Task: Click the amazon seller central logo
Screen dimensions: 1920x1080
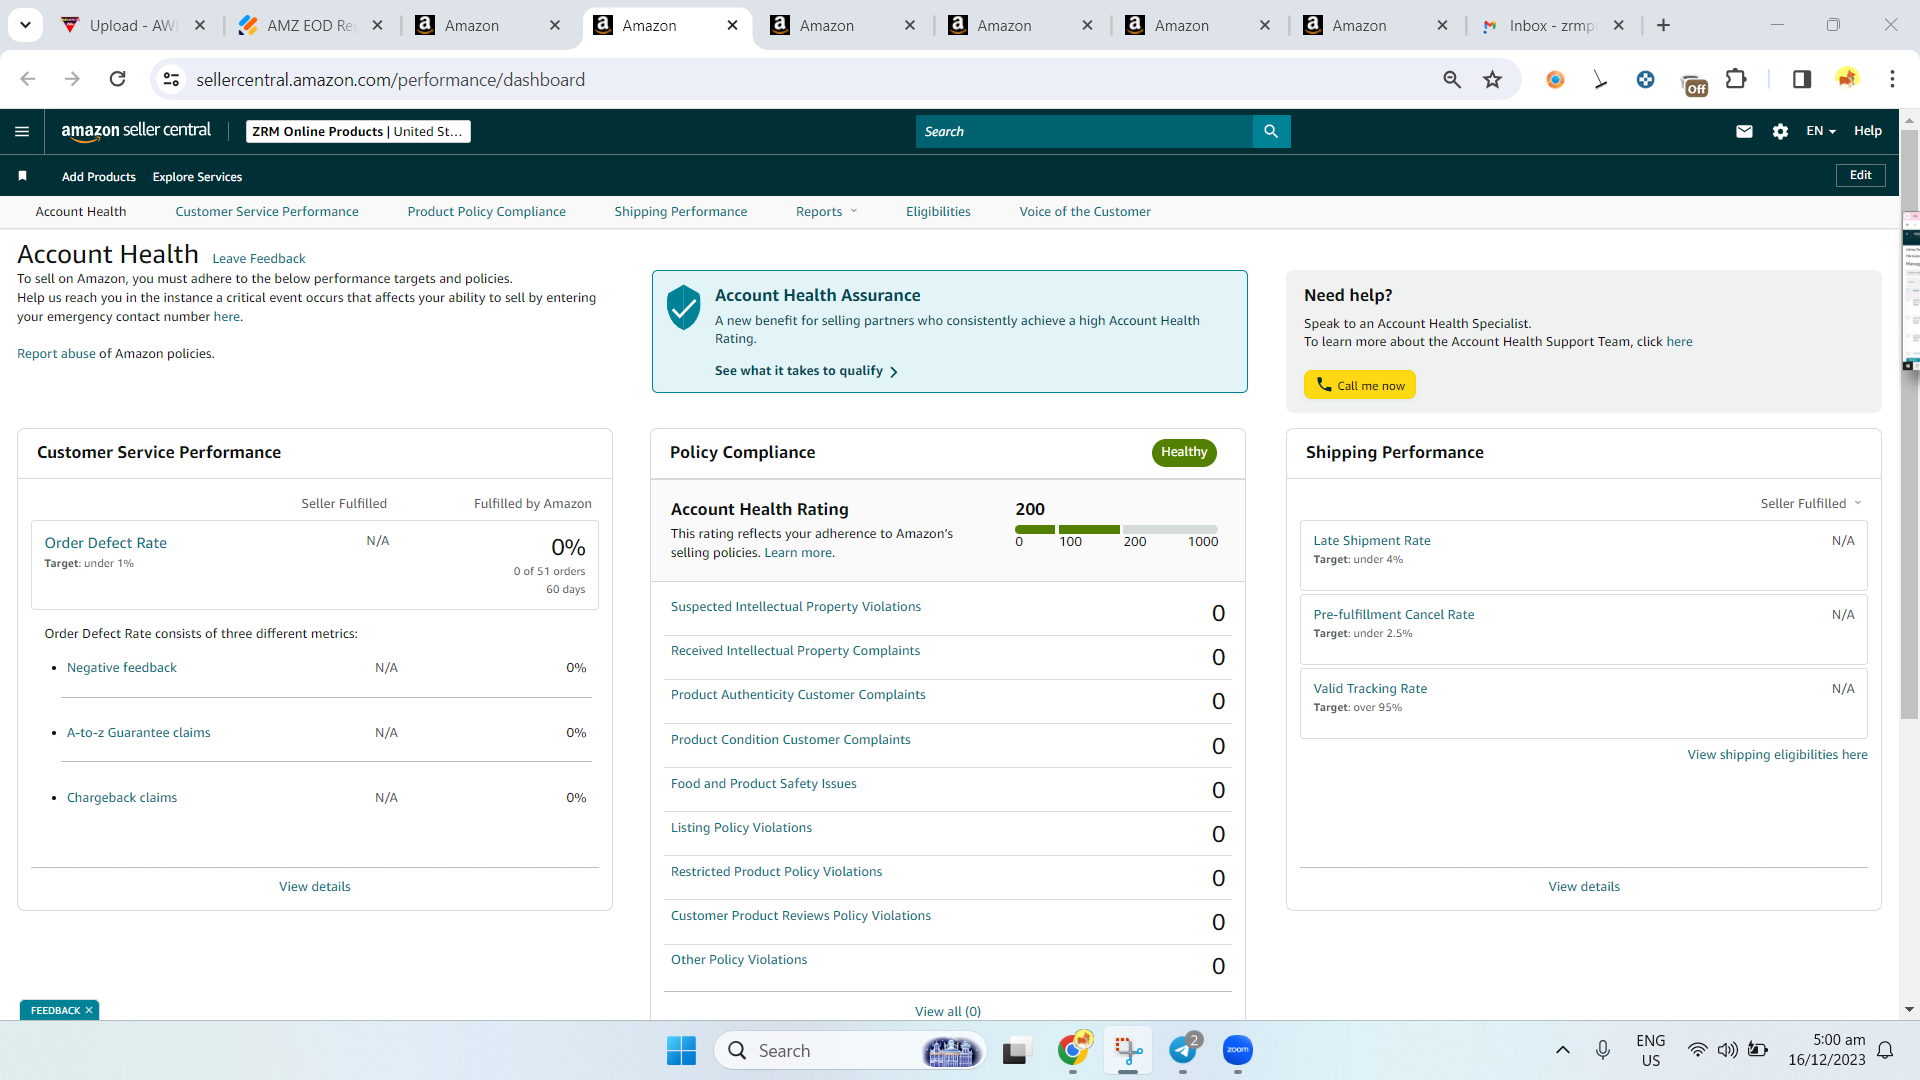Action: coord(136,131)
